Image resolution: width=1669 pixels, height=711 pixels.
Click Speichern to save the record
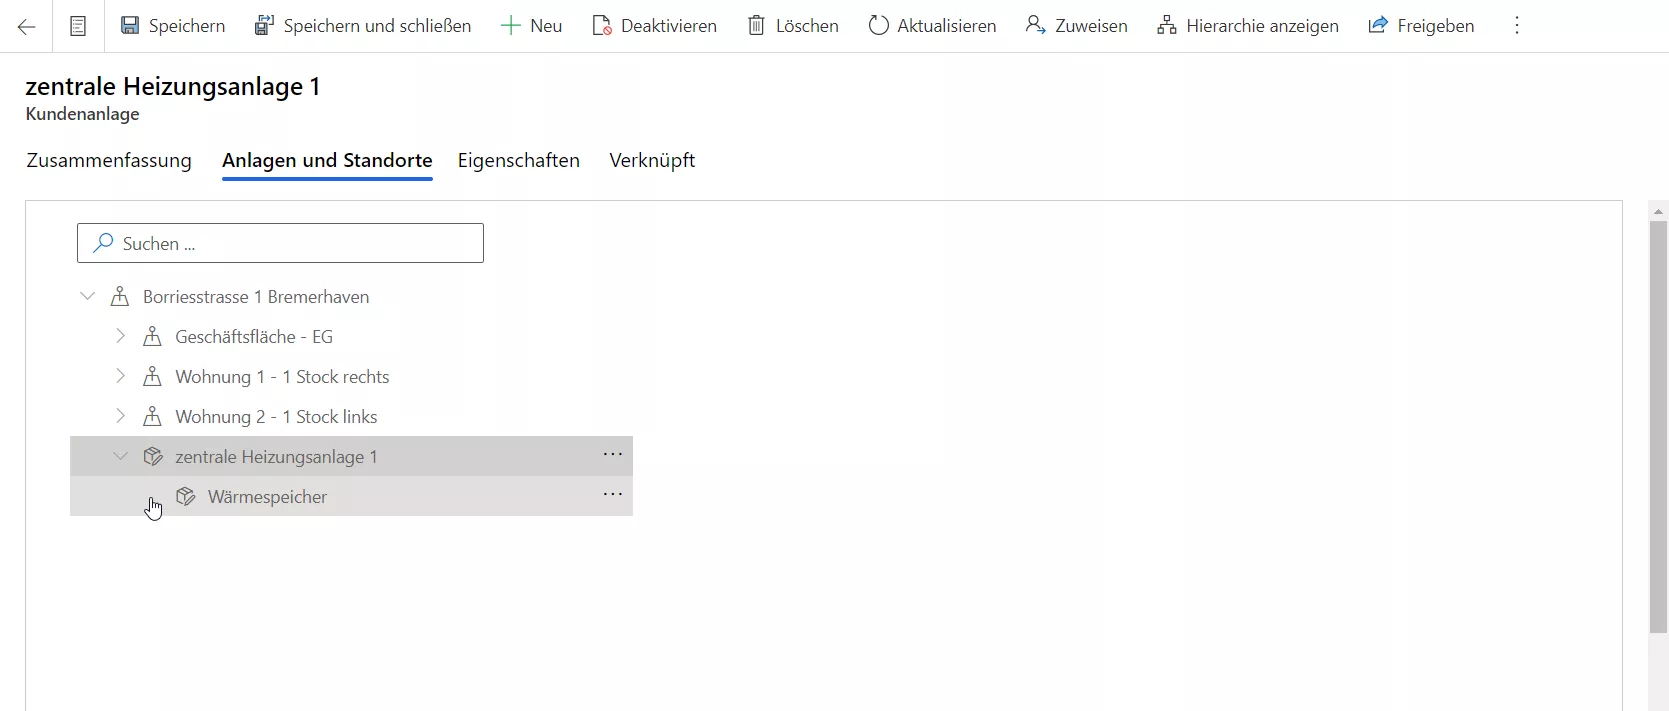[x=173, y=26]
